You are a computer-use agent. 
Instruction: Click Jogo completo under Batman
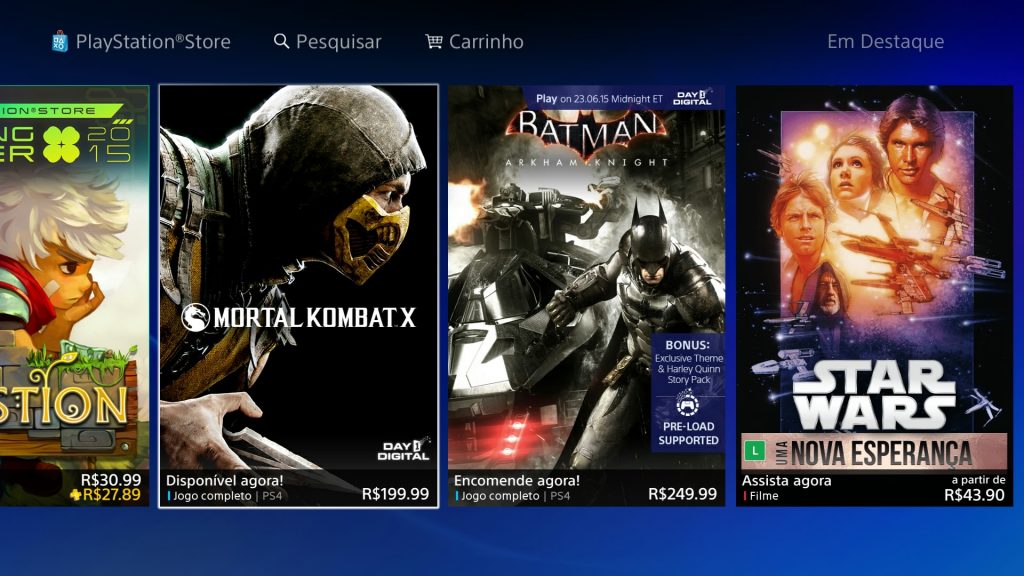pos(500,496)
